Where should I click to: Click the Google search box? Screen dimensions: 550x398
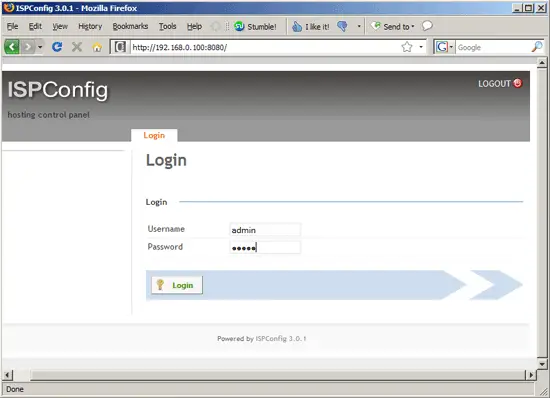click(x=493, y=47)
